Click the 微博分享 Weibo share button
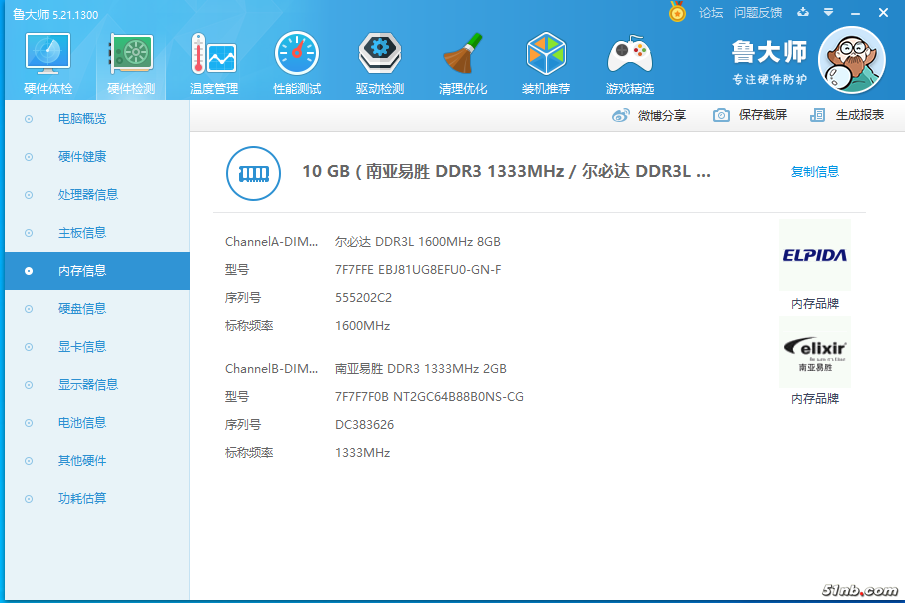 pos(650,115)
